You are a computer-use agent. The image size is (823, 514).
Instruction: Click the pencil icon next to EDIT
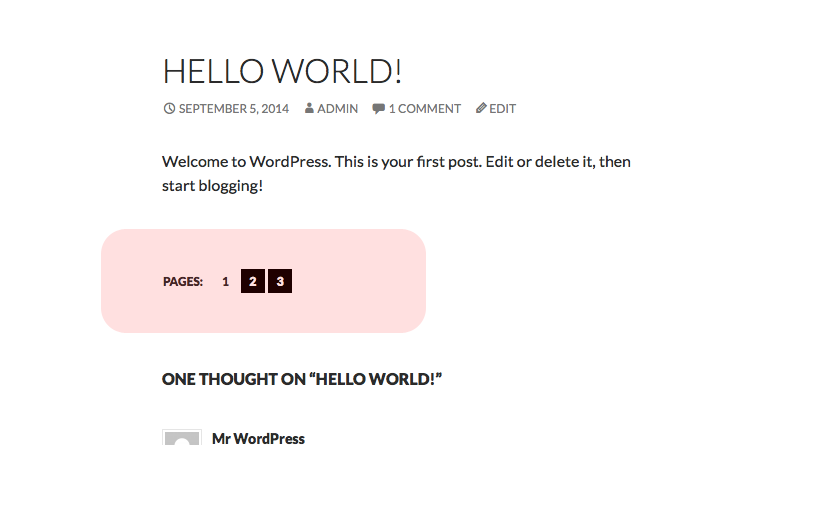[x=481, y=108]
